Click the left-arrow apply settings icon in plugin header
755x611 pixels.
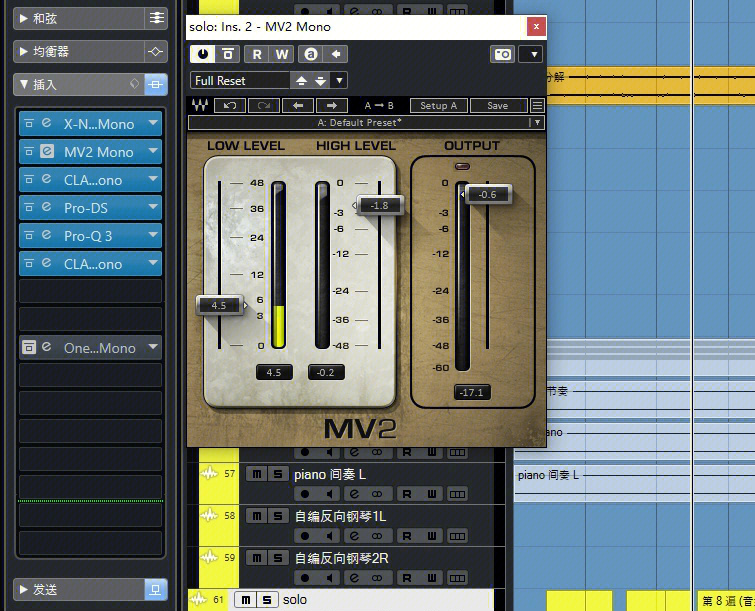(336, 54)
